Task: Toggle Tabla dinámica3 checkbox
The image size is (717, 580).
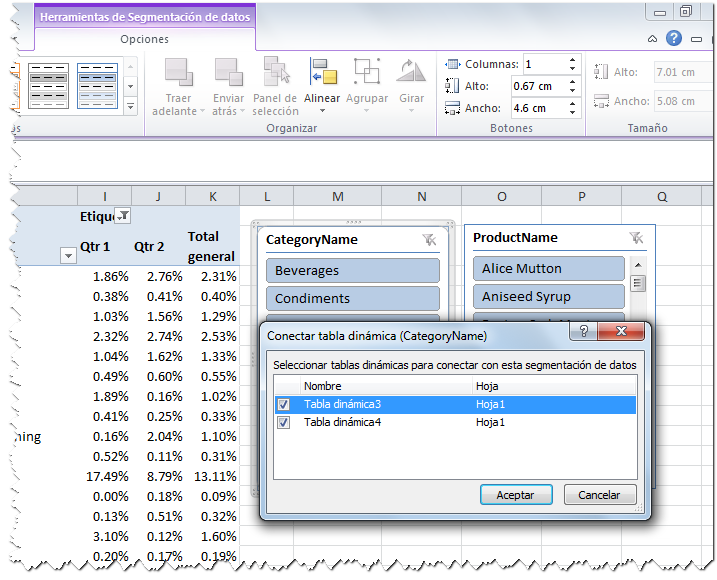Action: 284,404
